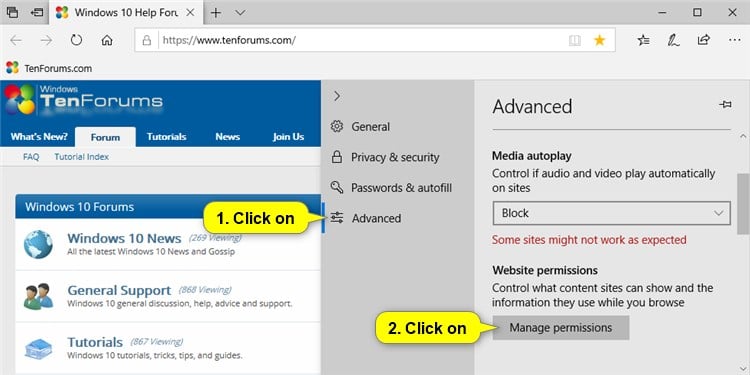Add notes with the pen icon
The image size is (750, 375).
point(673,40)
